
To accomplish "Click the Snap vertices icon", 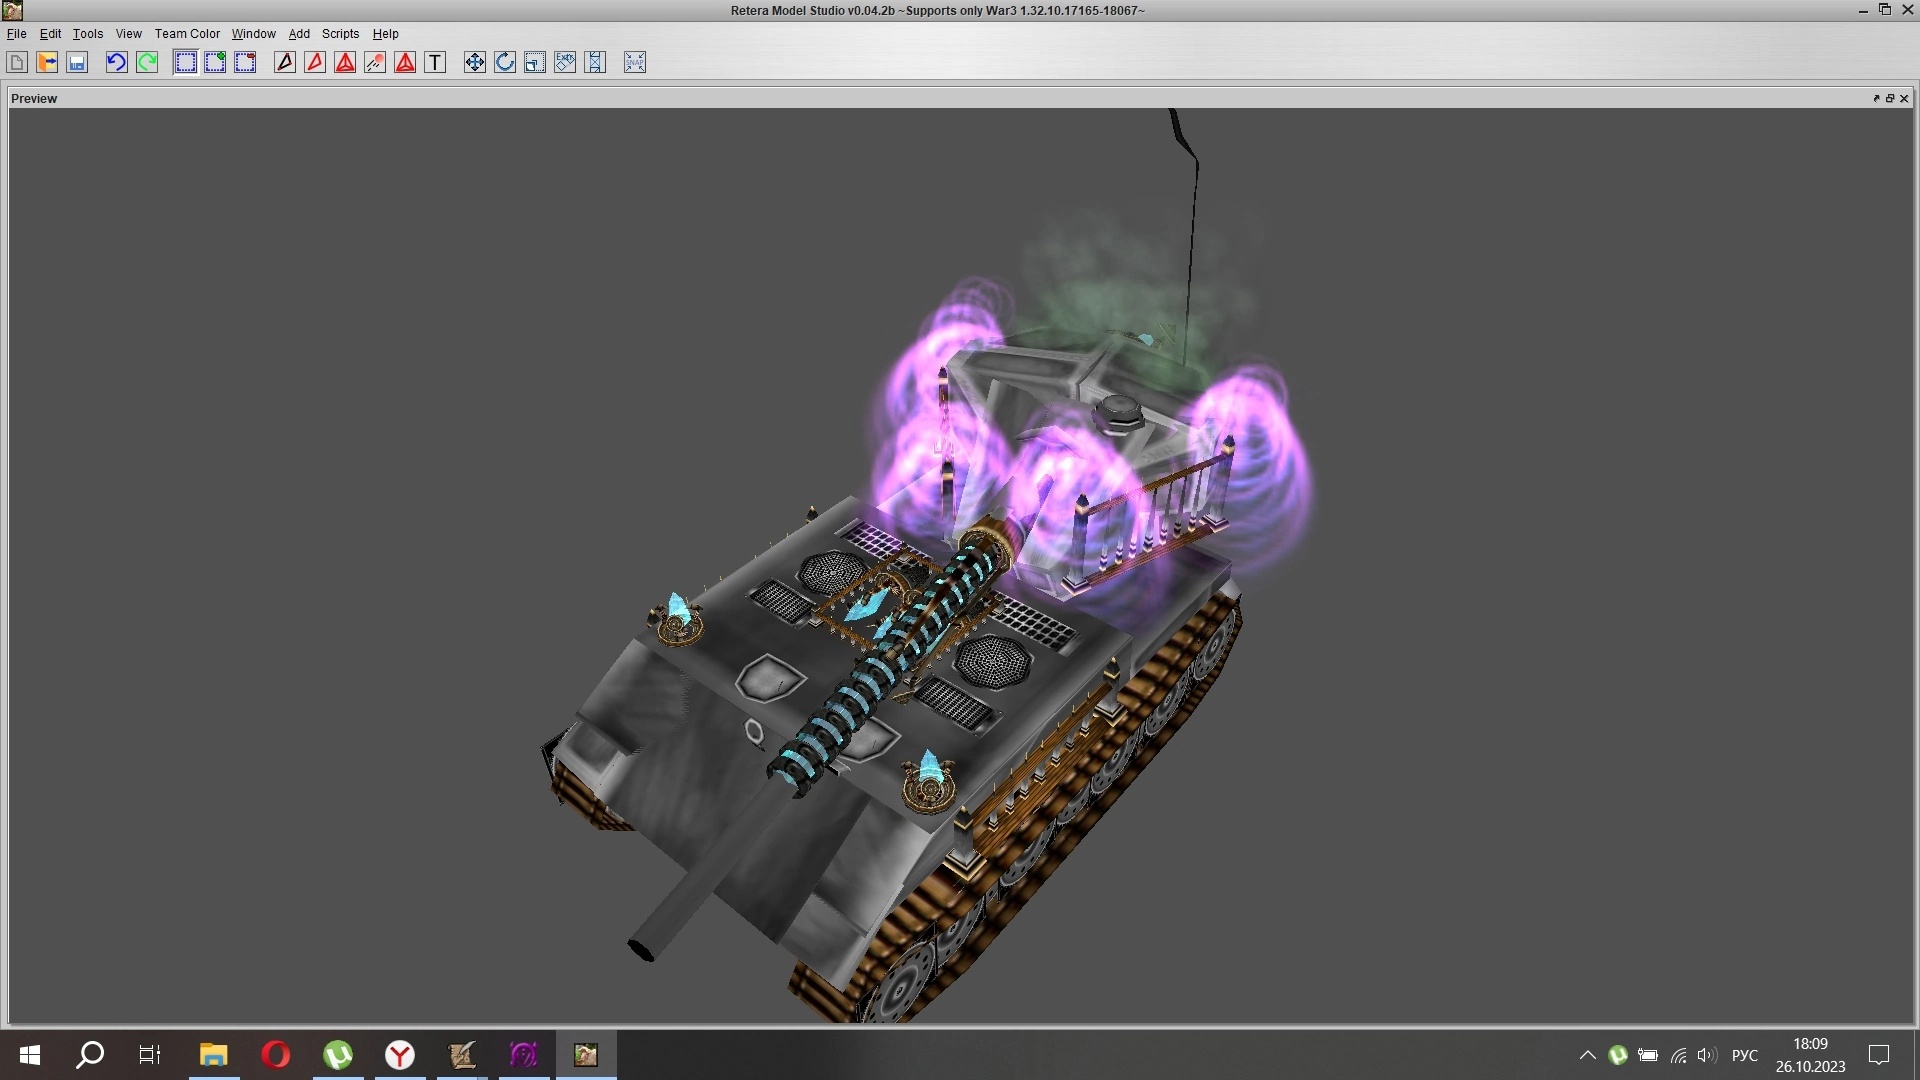I will click(635, 62).
